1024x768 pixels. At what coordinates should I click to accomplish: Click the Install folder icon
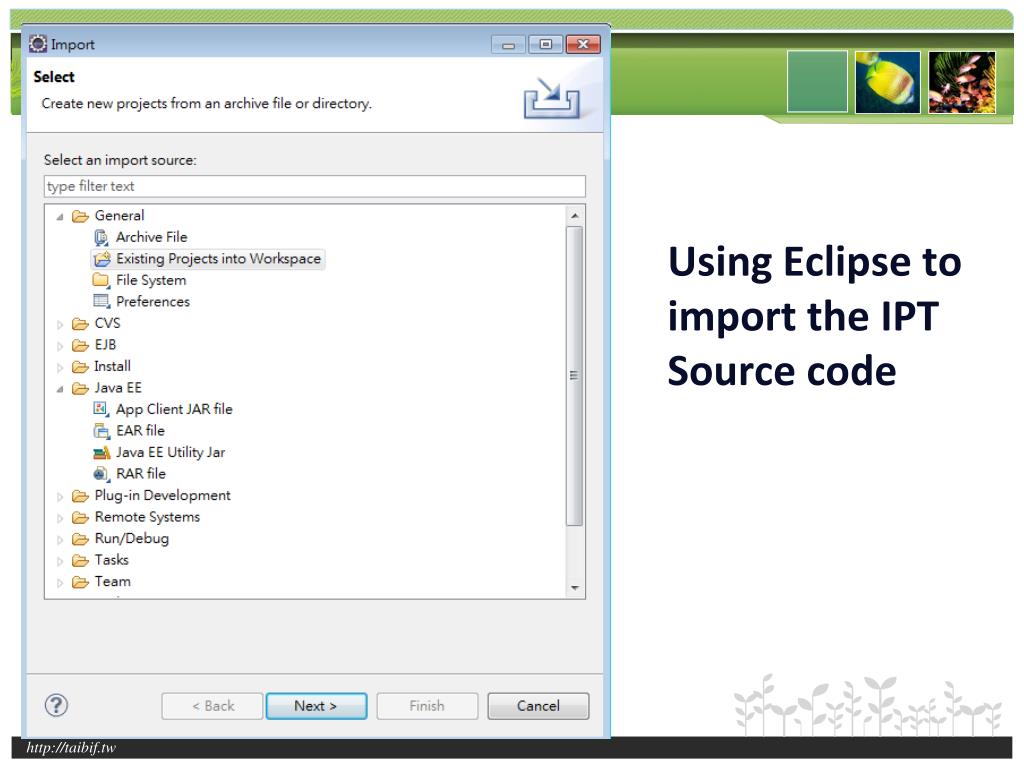click(80, 367)
